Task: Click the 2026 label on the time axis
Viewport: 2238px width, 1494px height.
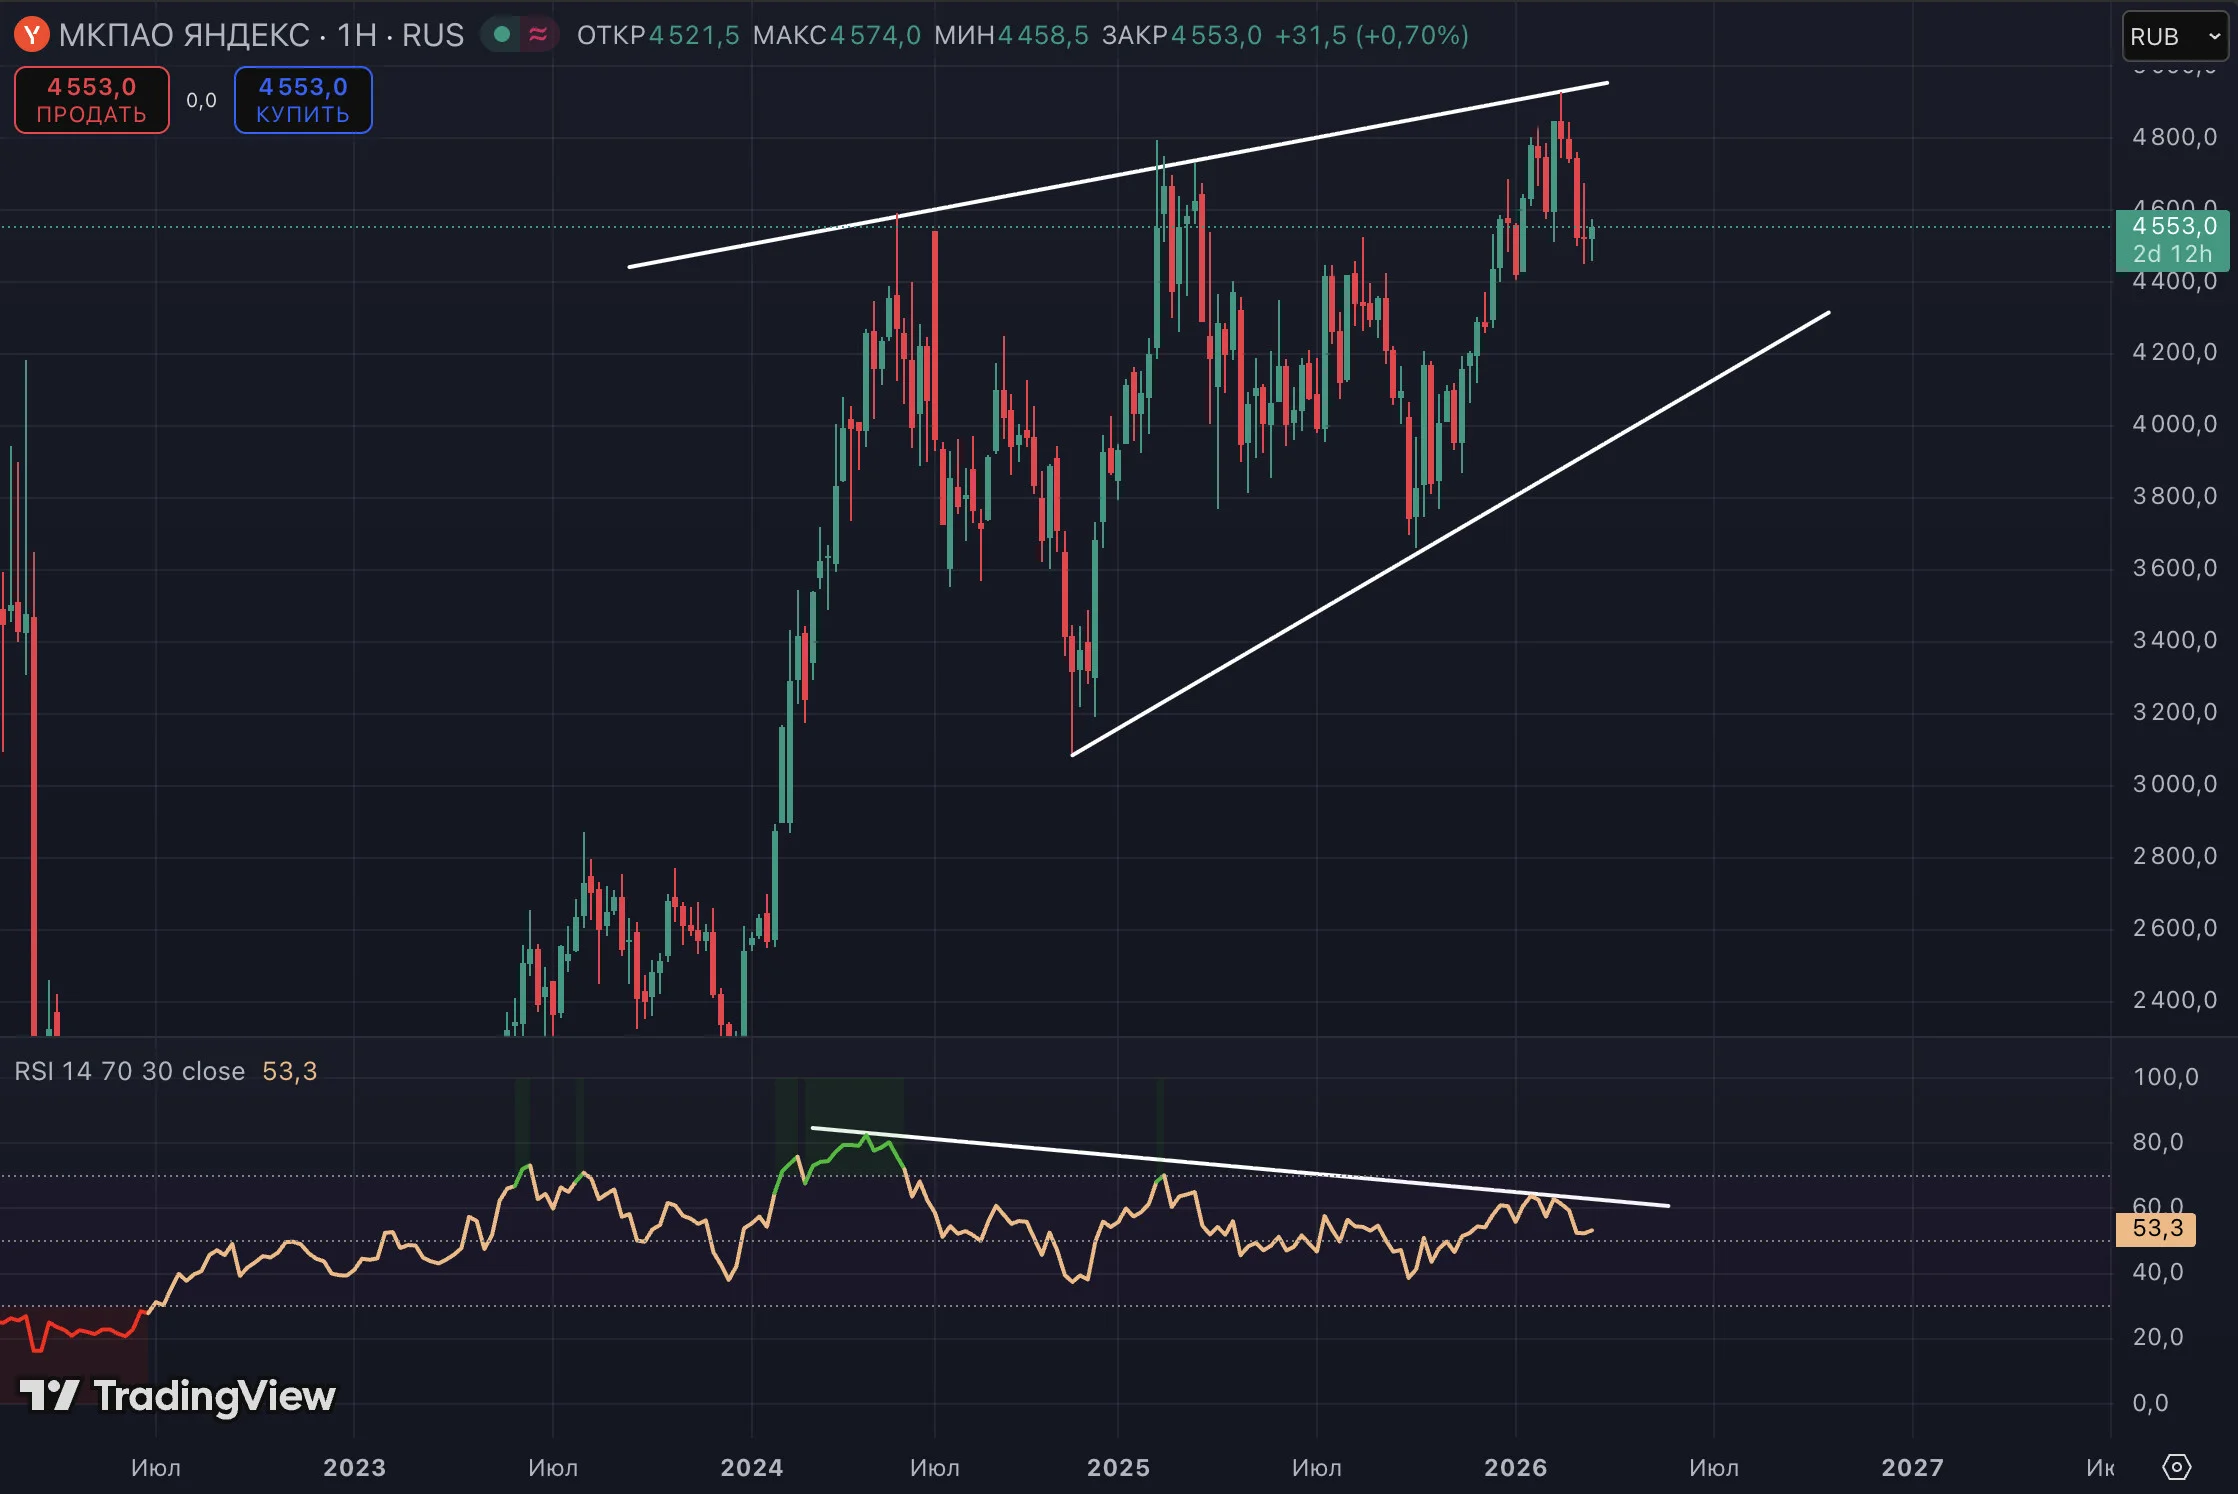Action: pyautogui.click(x=1515, y=1467)
